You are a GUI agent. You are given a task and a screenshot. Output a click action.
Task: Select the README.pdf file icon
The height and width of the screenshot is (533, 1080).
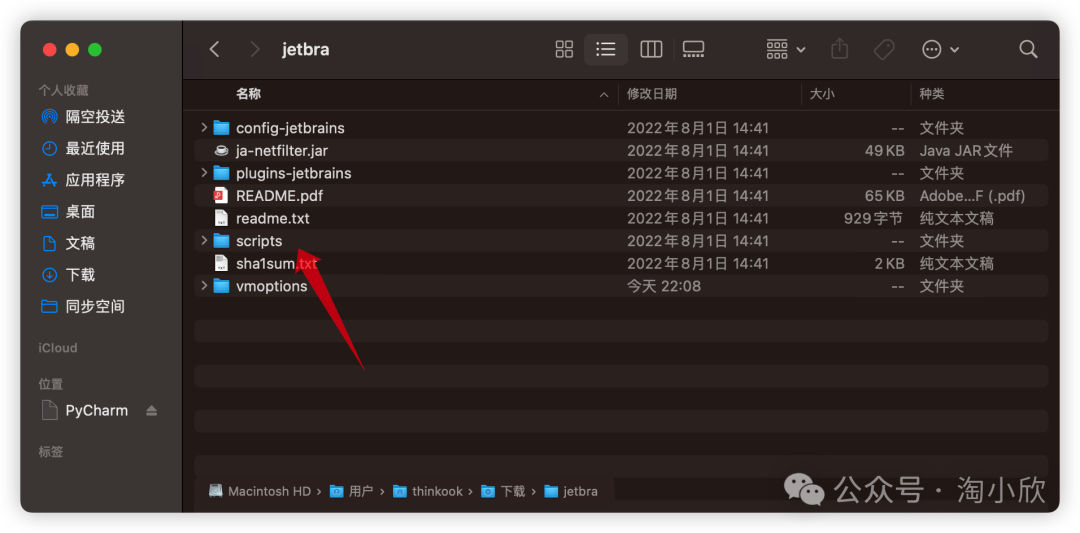pos(221,196)
